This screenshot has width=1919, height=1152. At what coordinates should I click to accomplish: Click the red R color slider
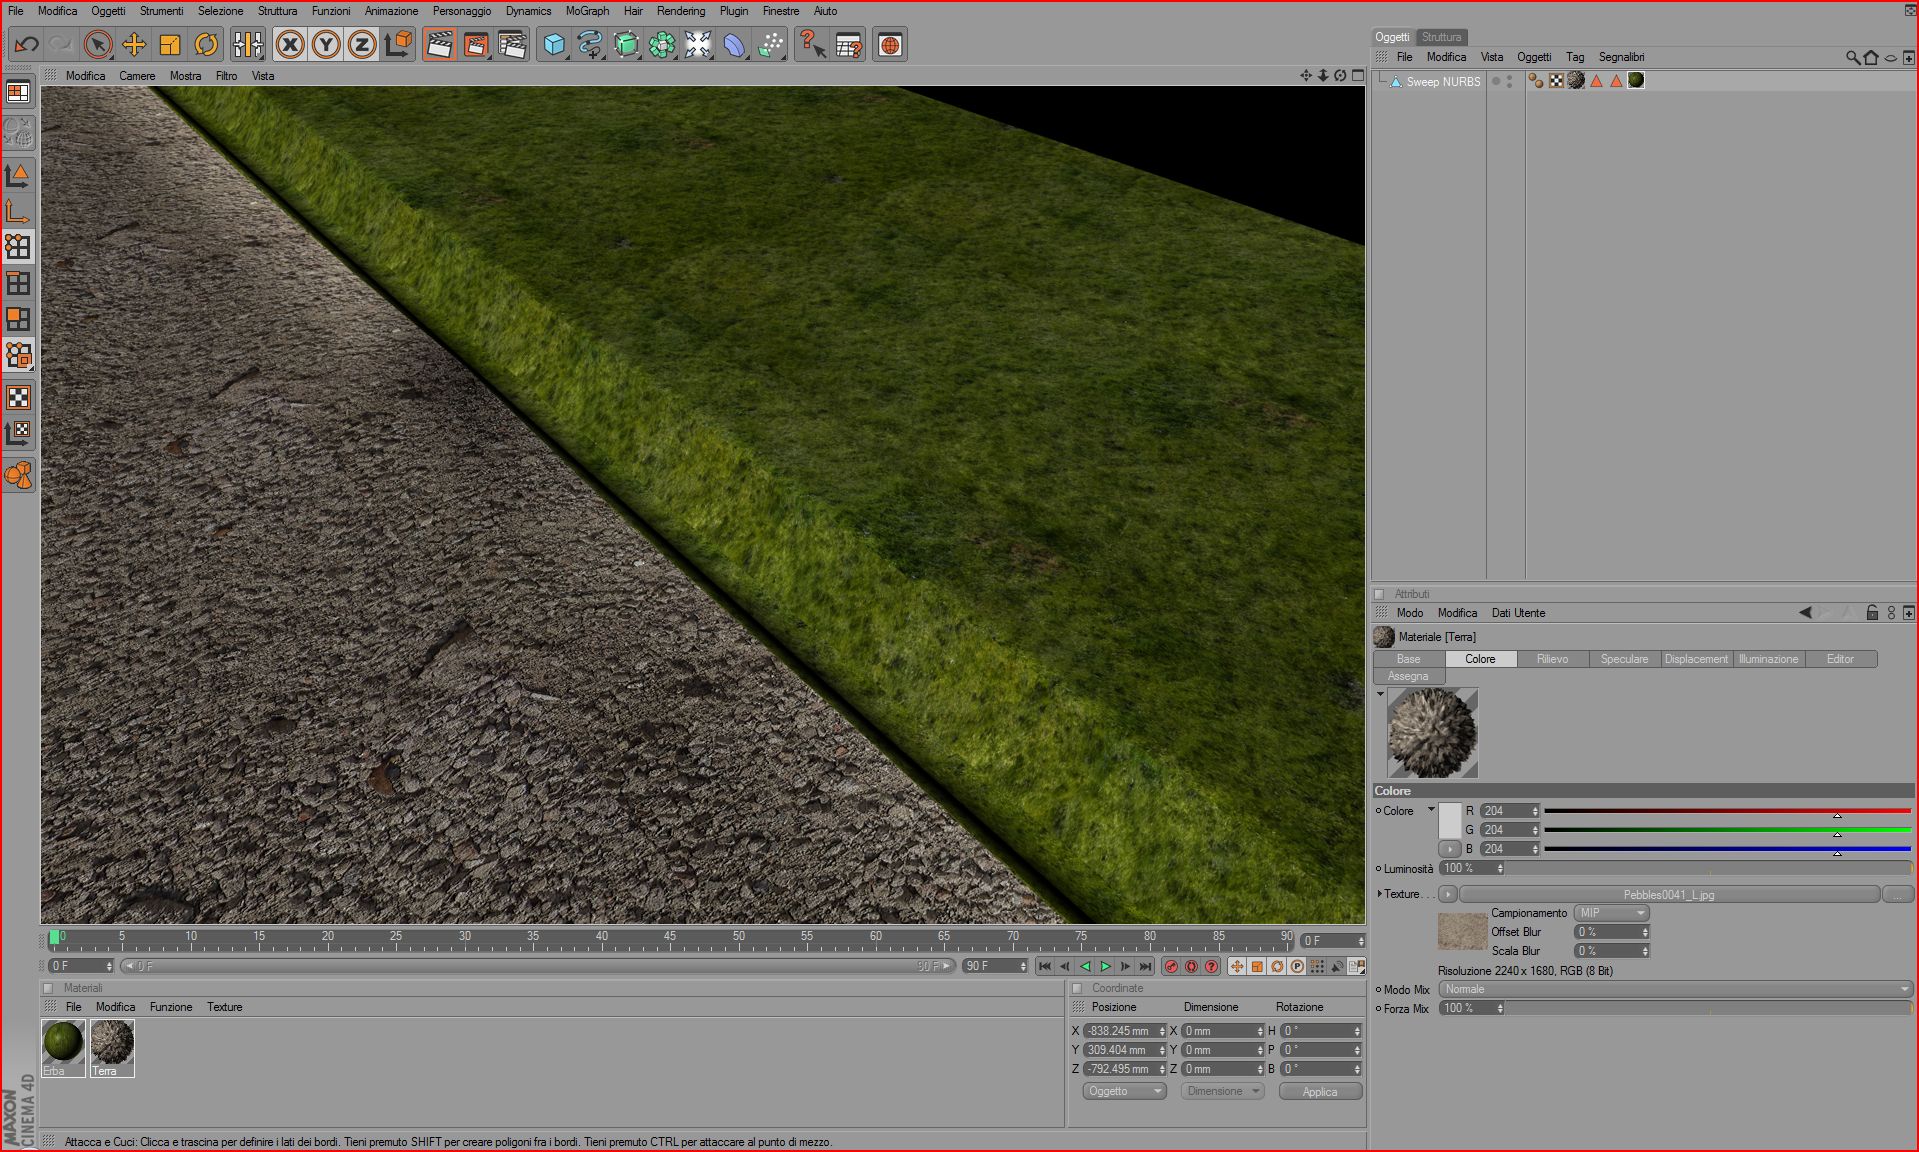tap(1728, 811)
